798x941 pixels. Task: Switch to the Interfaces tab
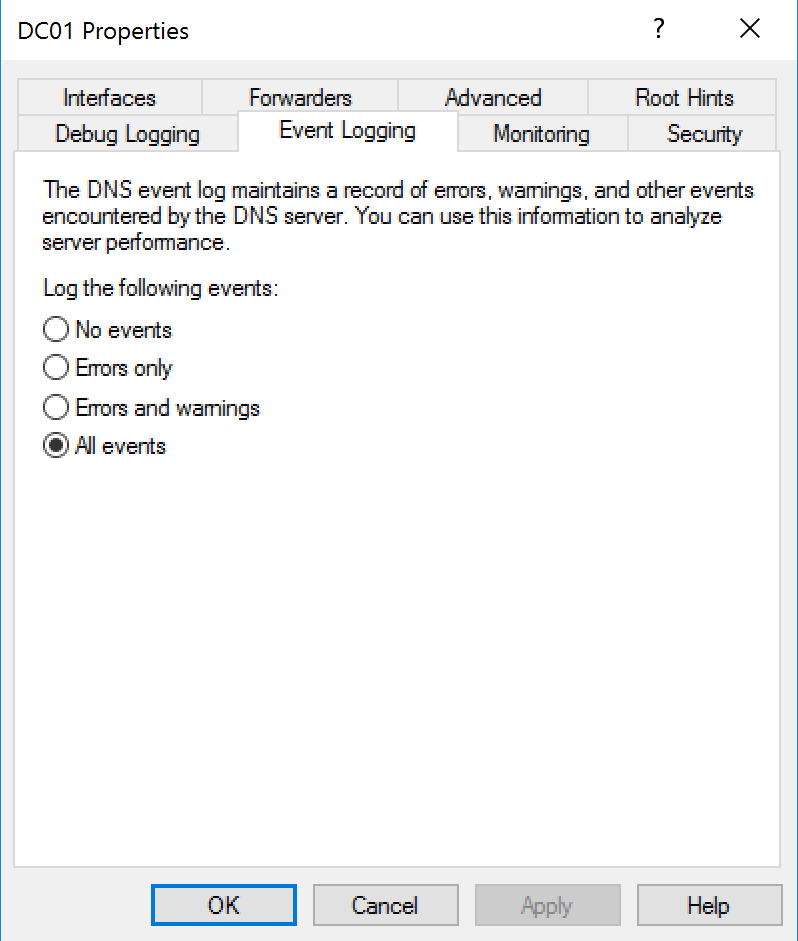coord(110,98)
